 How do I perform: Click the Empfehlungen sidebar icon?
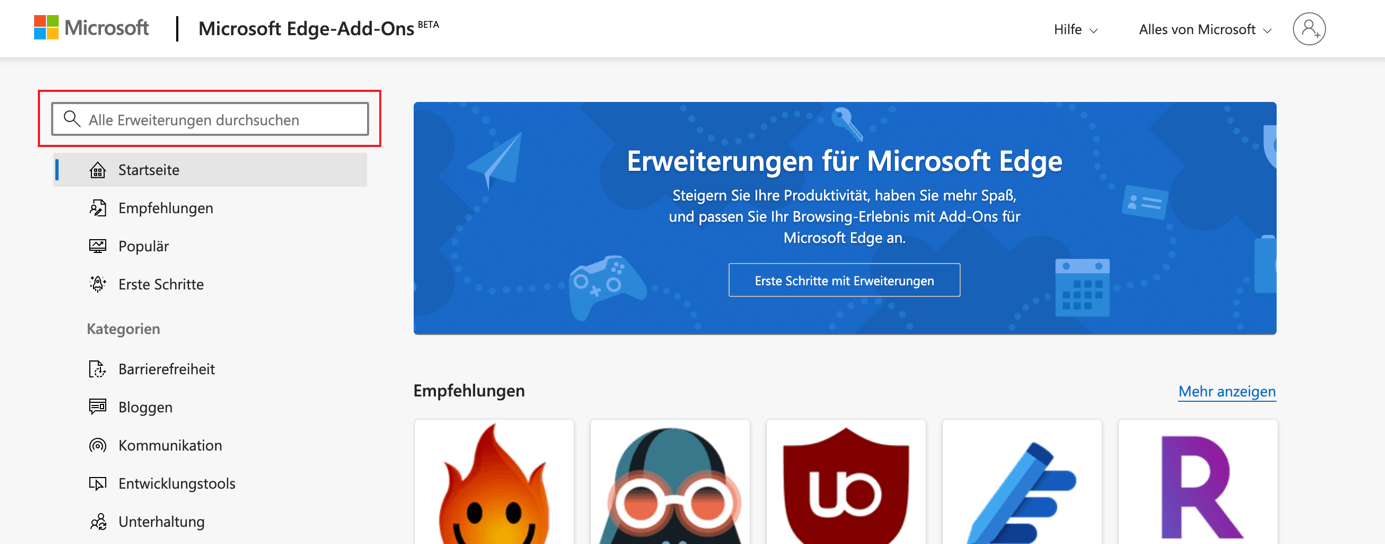[x=98, y=208]
